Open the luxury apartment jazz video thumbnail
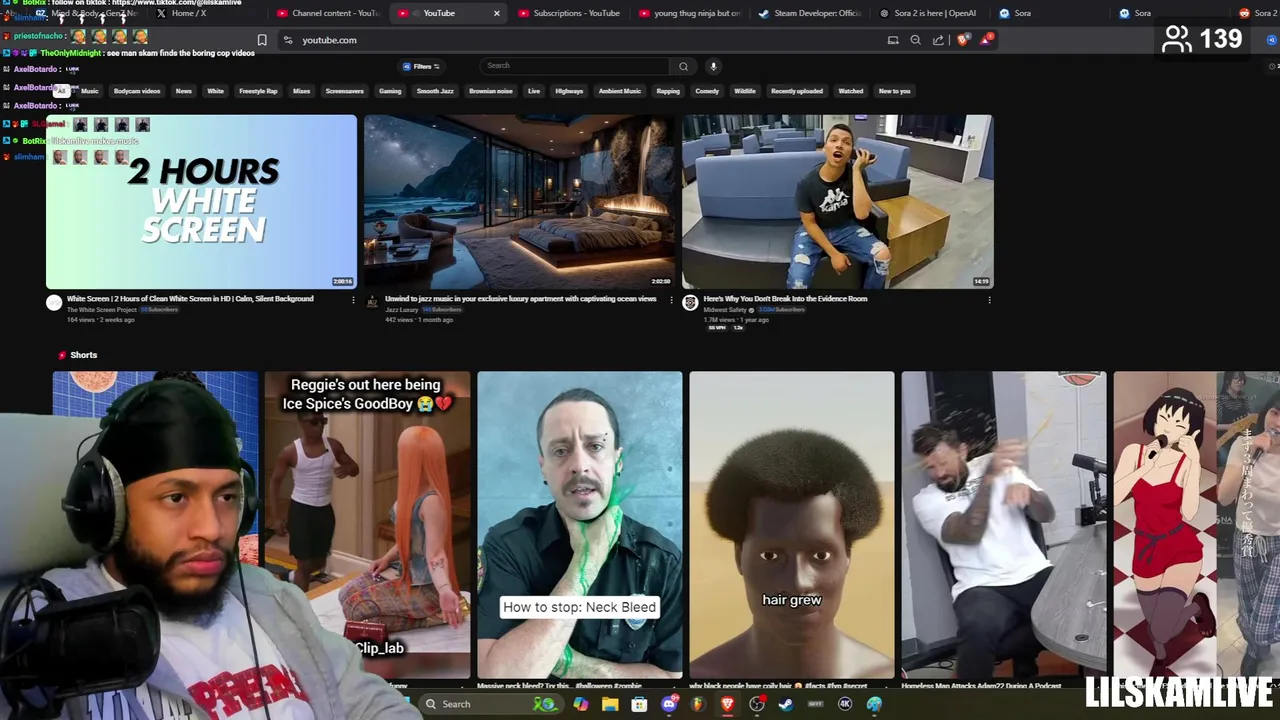This screenshot has height=720, width=1280. coord(519,202)
